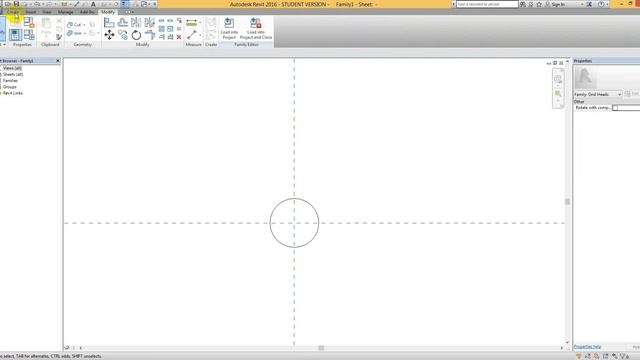Click the Offset tool icon

pyautogui.click(x=123, y=22)
